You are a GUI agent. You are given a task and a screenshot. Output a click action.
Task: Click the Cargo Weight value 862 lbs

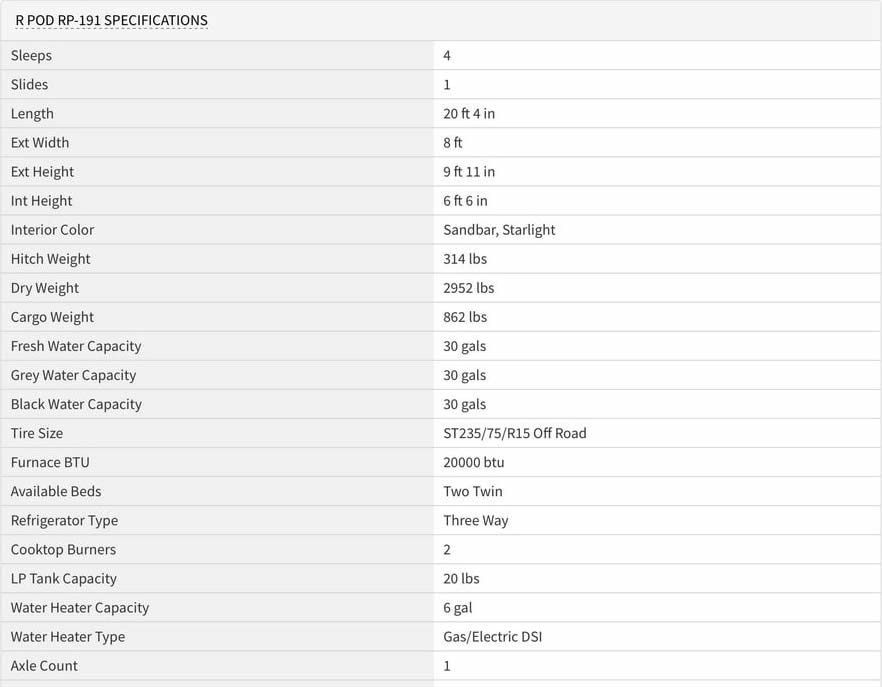[465, 317]
